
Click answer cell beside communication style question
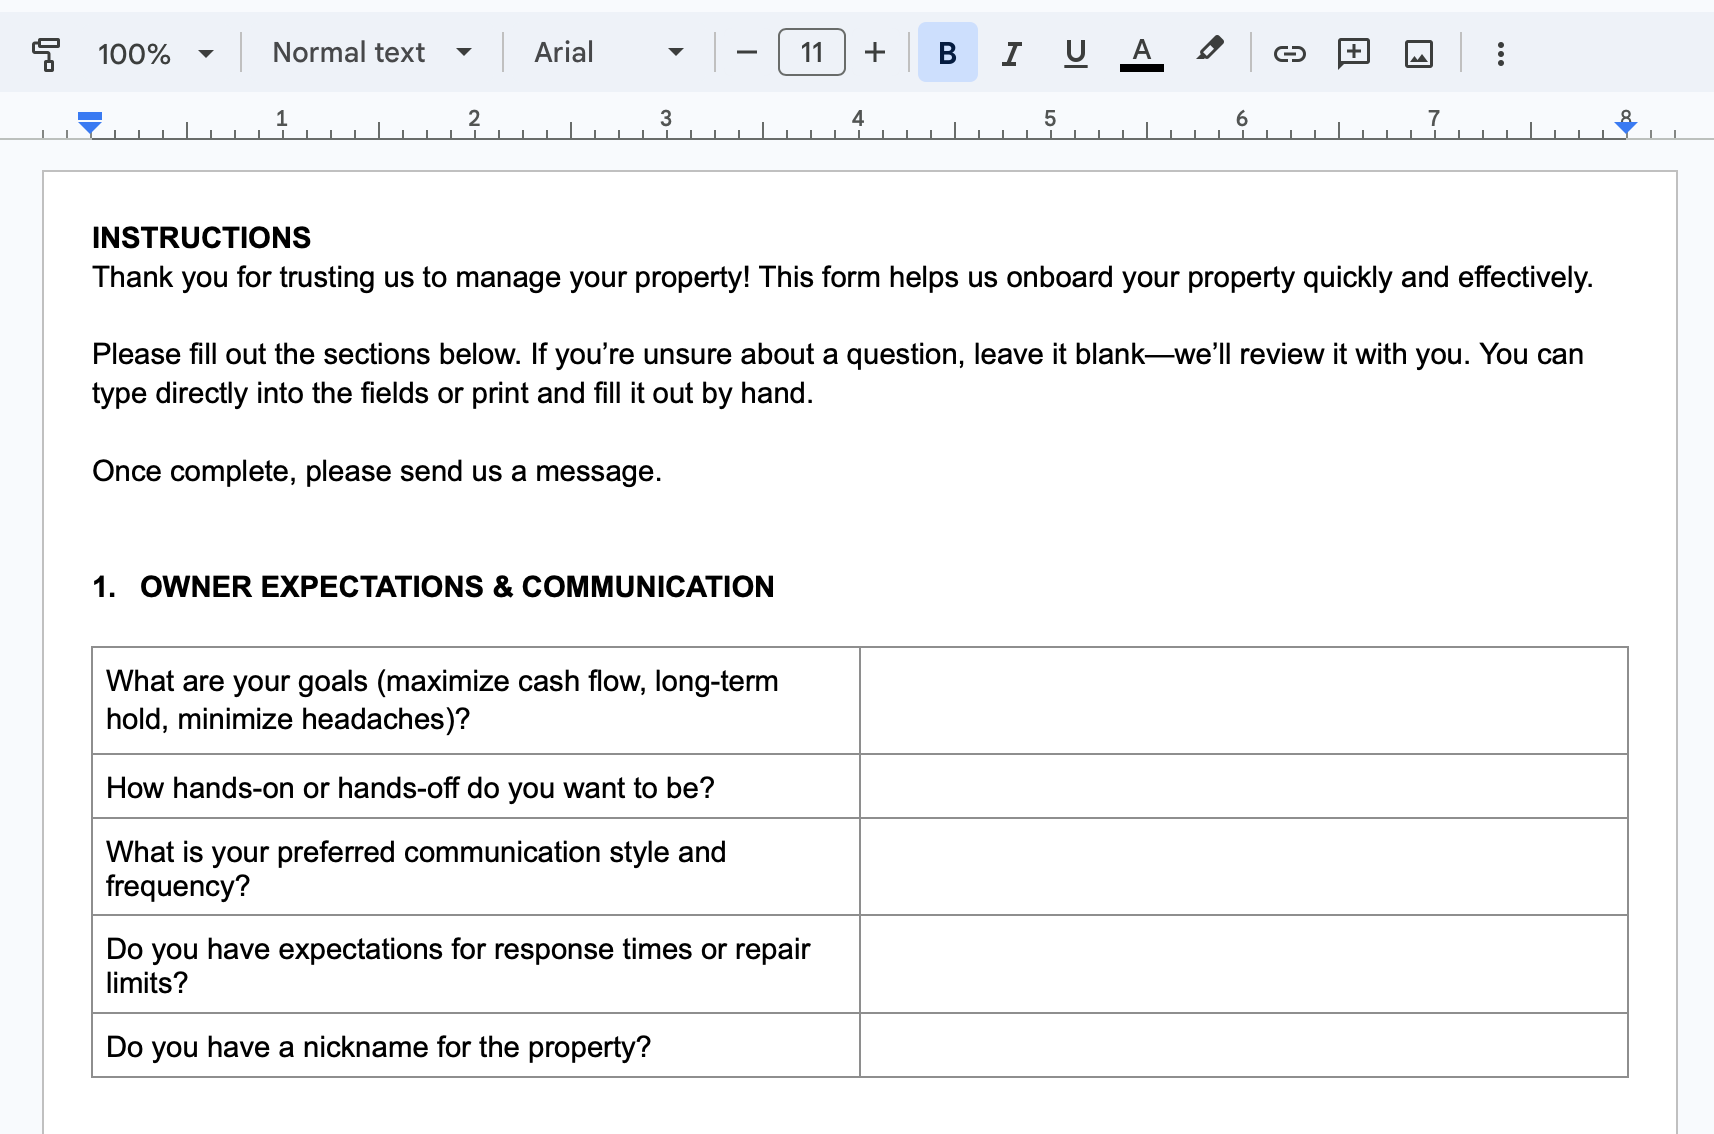pyautogui.click(x=1244, y=867)
